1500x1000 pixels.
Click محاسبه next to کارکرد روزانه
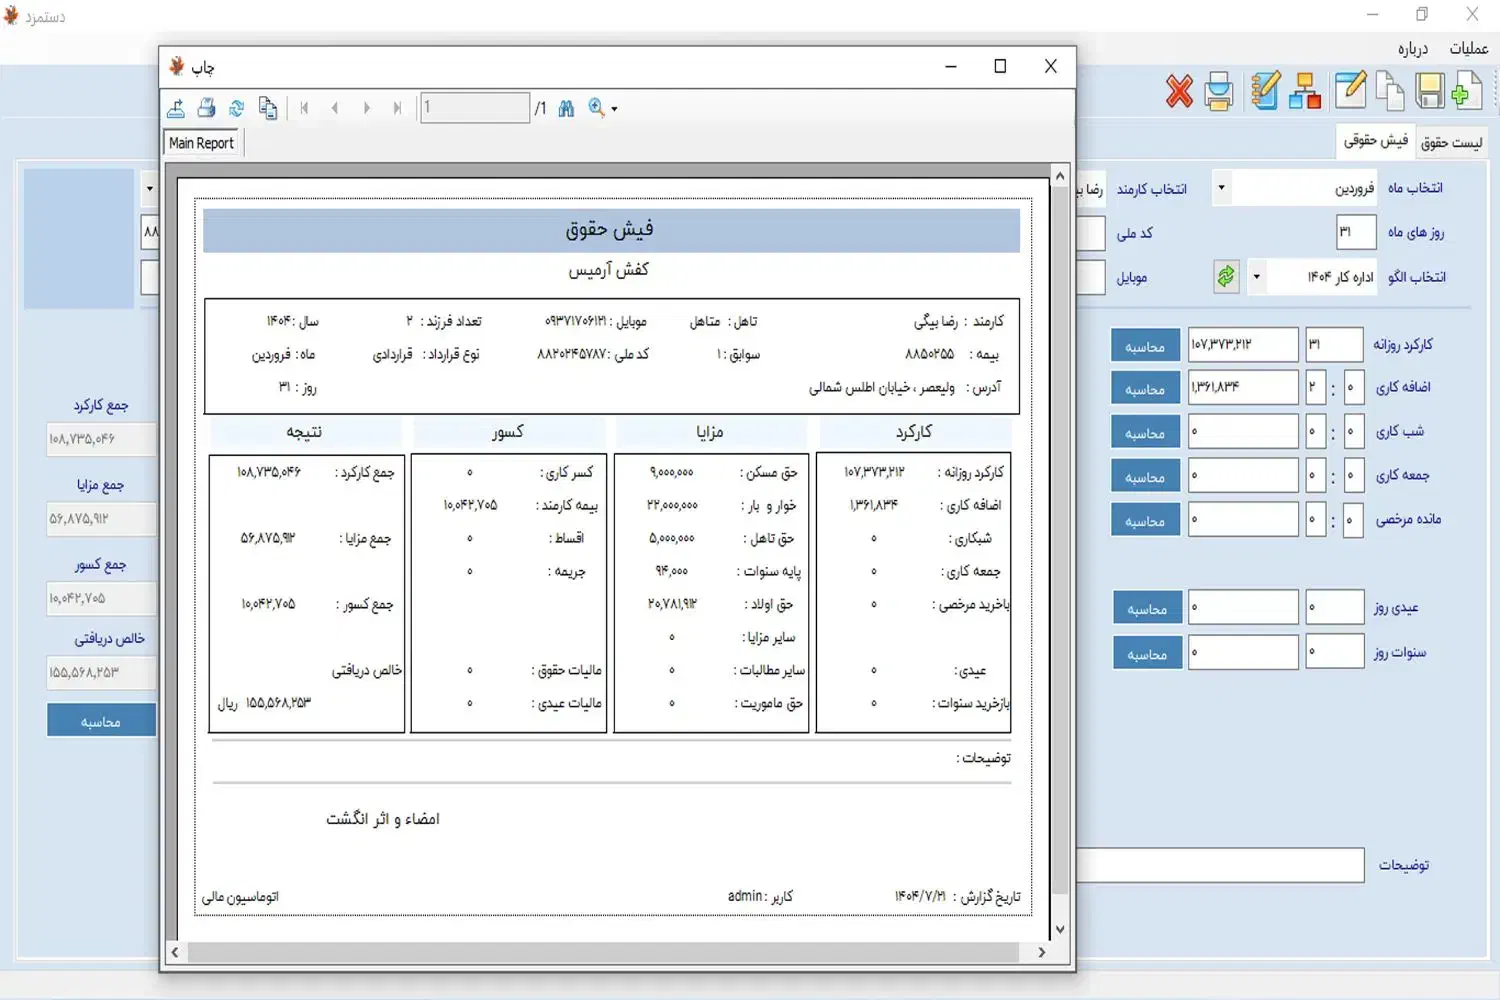tap(1145, 344)
